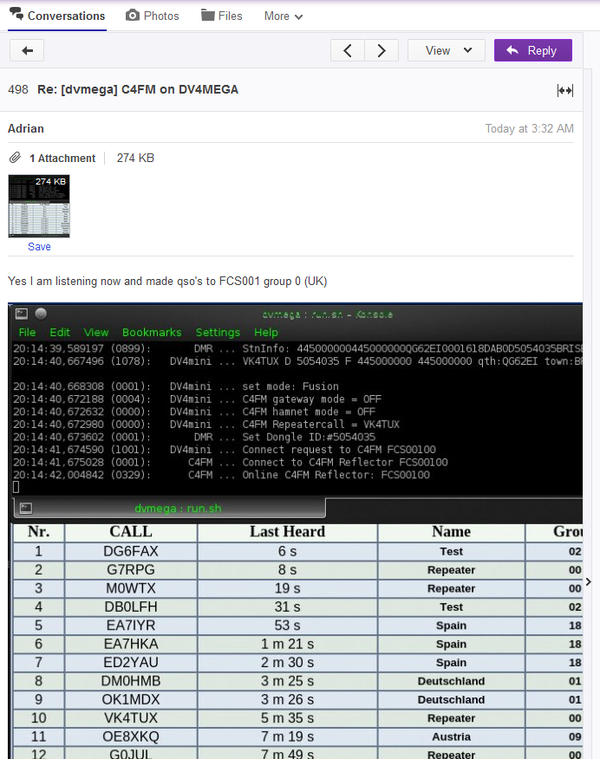Click the timestamp Today at 3:32 AM
Viewport: 600px width, 759px height.
click(529, 129)
